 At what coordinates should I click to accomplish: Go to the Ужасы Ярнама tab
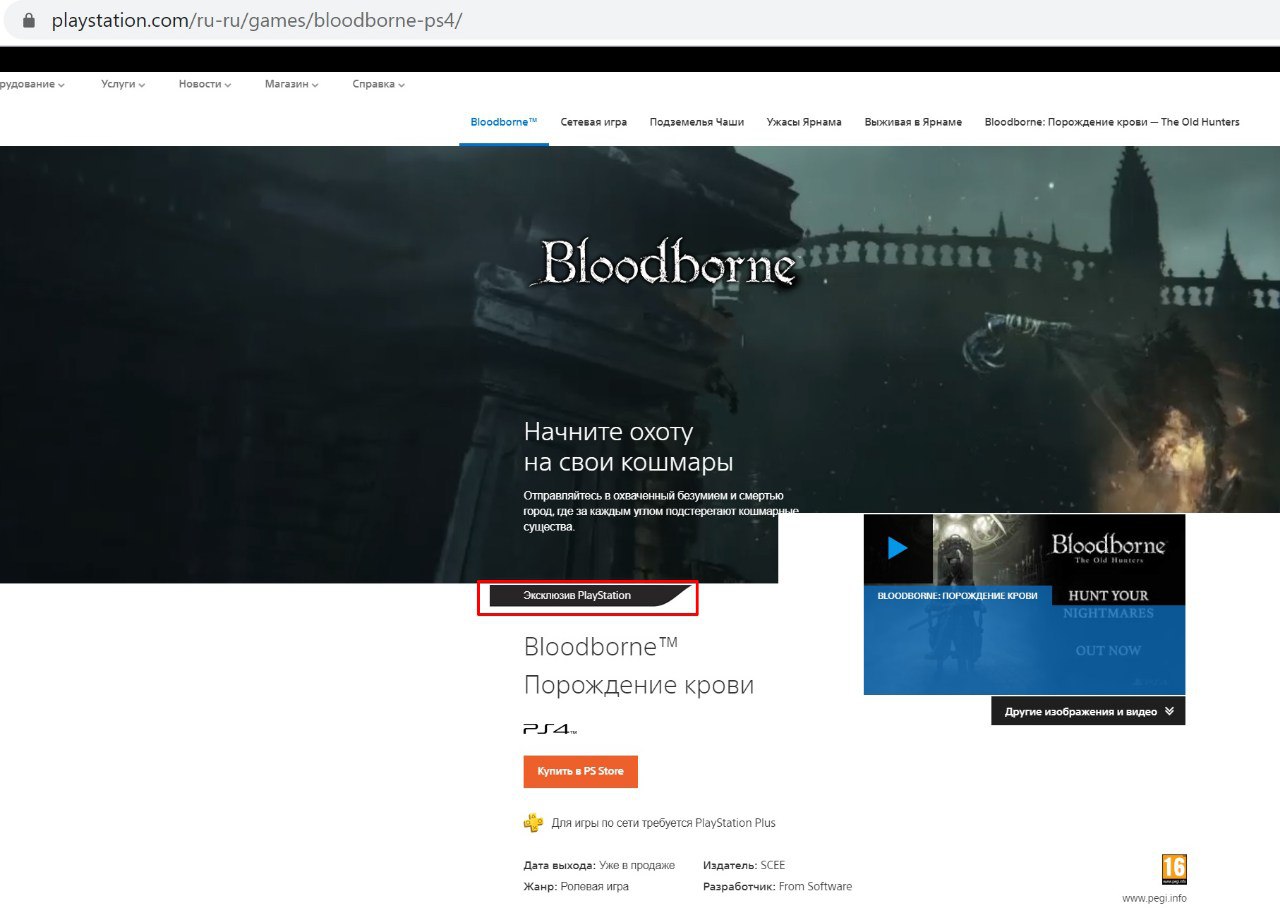click(x=804, y=122)
